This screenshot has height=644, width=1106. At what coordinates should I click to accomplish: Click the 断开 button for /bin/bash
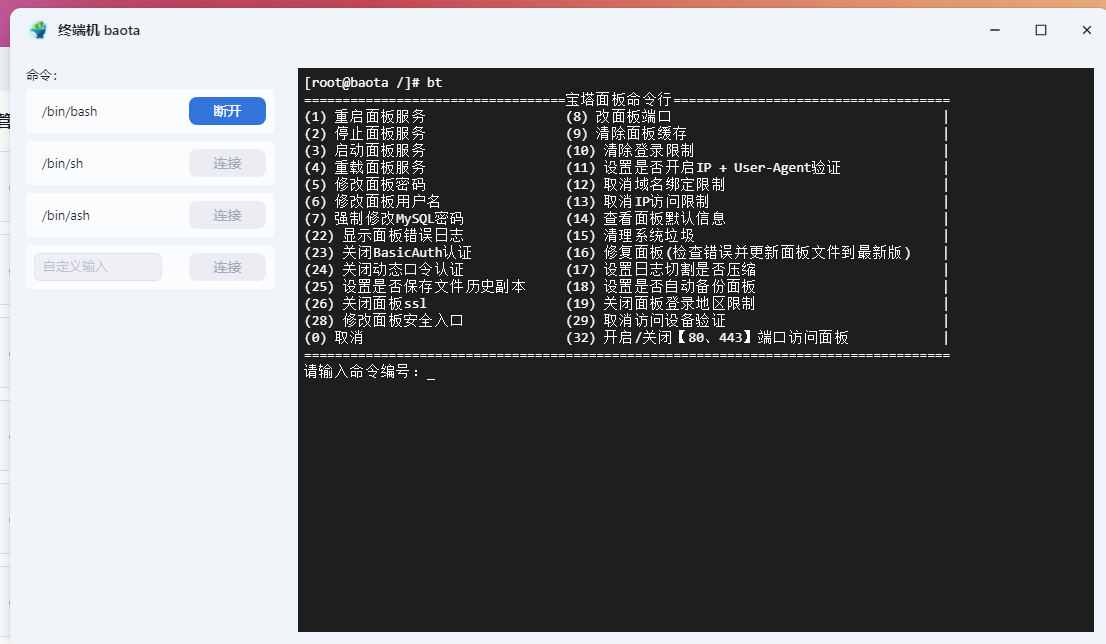pos(227,111)
